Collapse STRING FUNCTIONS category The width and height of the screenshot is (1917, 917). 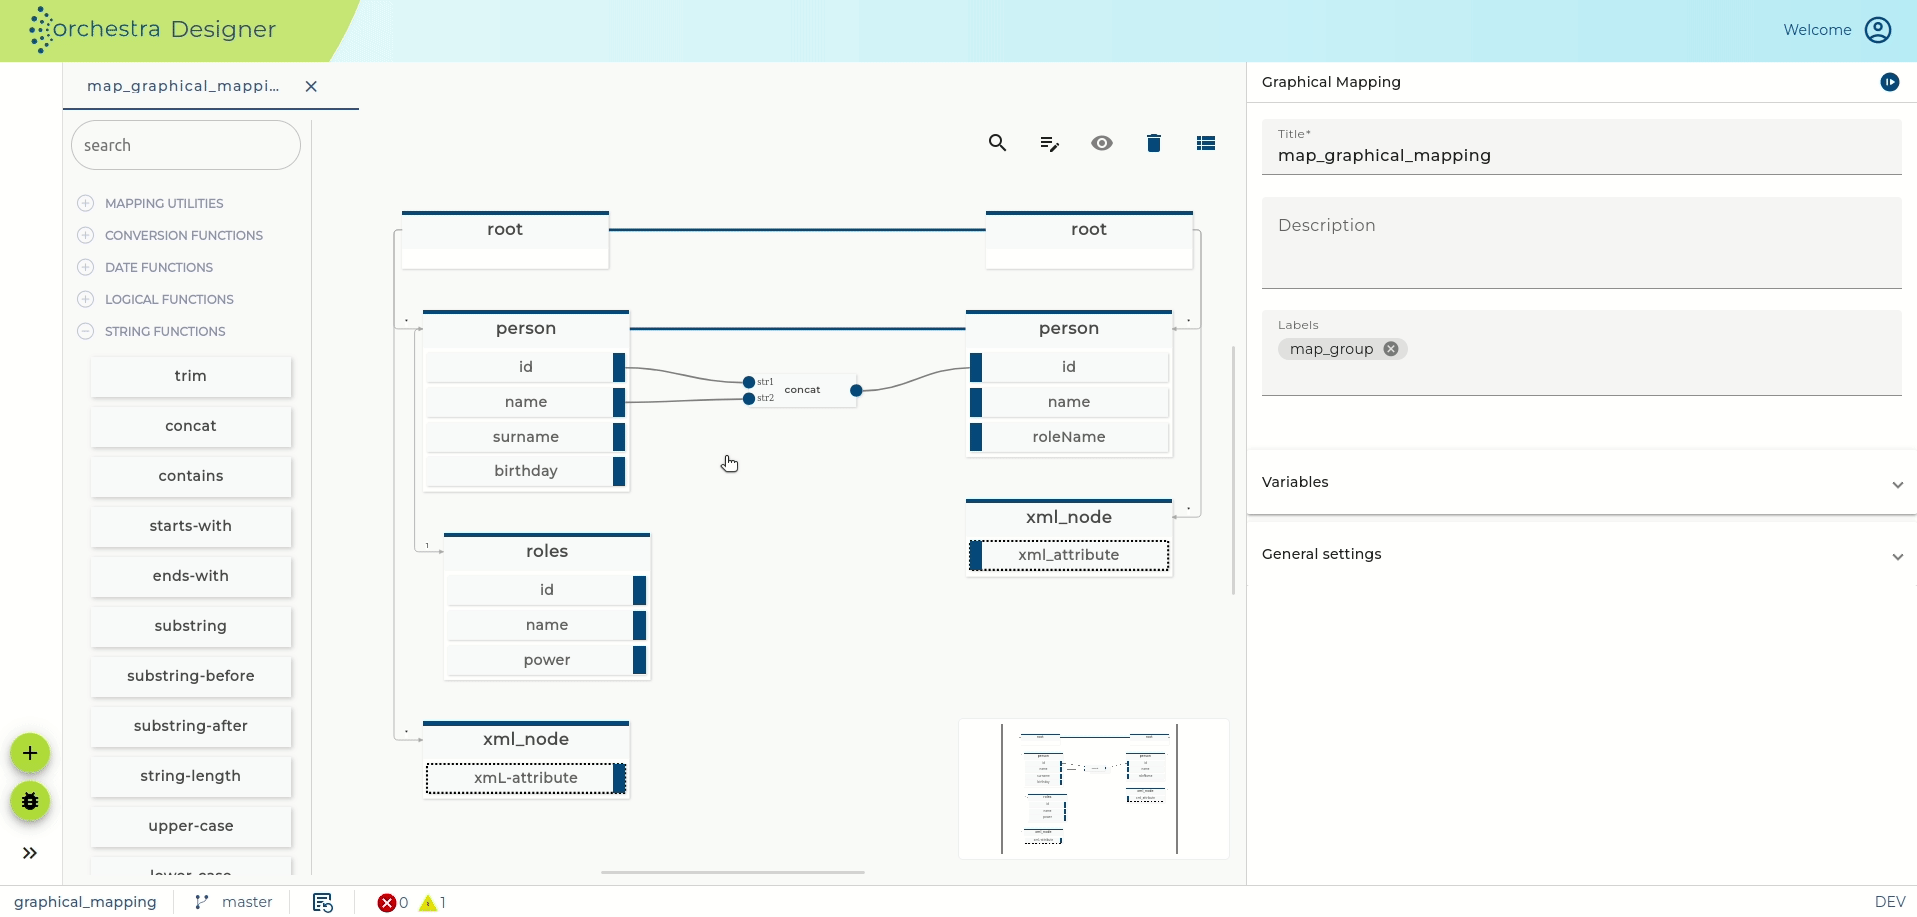86,331
